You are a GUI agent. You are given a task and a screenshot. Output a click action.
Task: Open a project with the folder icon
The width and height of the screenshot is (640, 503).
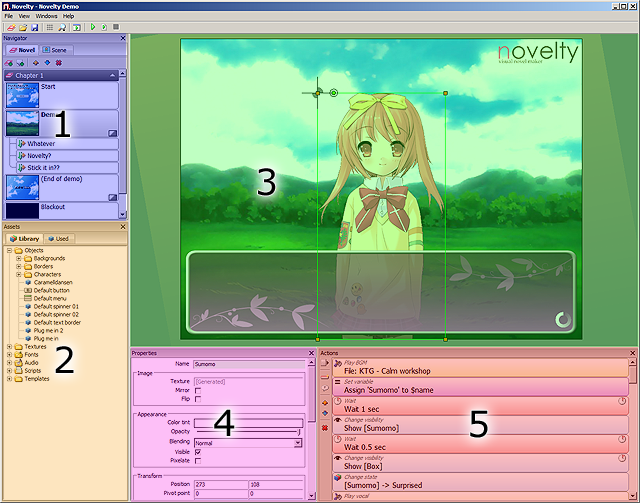[x=23, y=27]
